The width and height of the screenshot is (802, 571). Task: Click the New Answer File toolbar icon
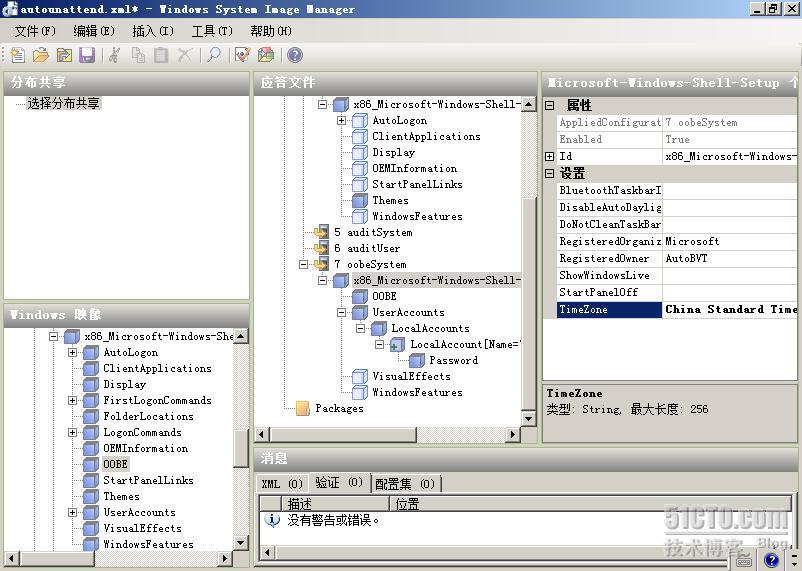pyautogui.click(x=17, y=55)
